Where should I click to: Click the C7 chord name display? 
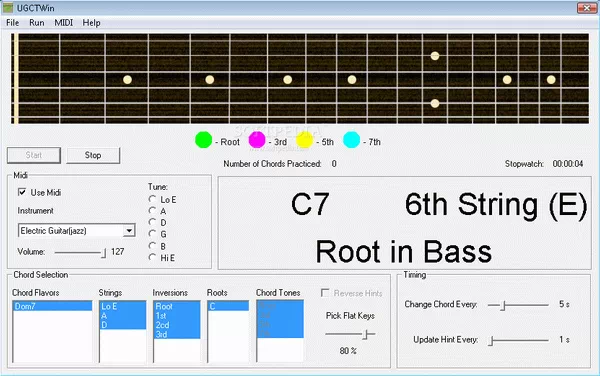310,204
